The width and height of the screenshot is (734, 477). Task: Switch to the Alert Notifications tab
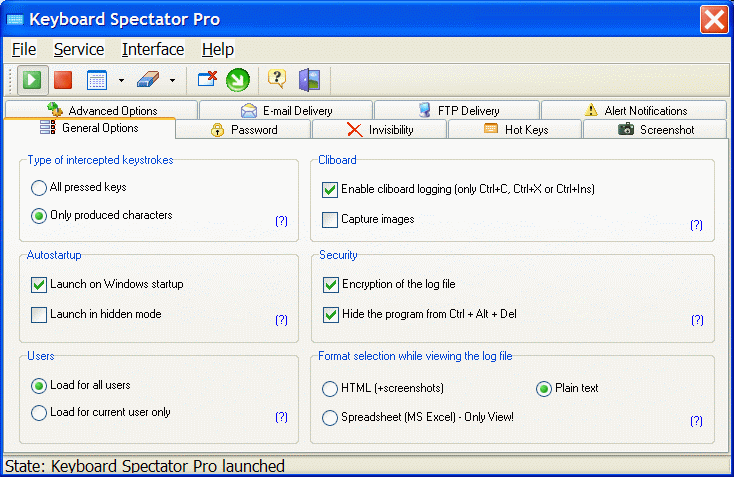[x=634, y=110]
